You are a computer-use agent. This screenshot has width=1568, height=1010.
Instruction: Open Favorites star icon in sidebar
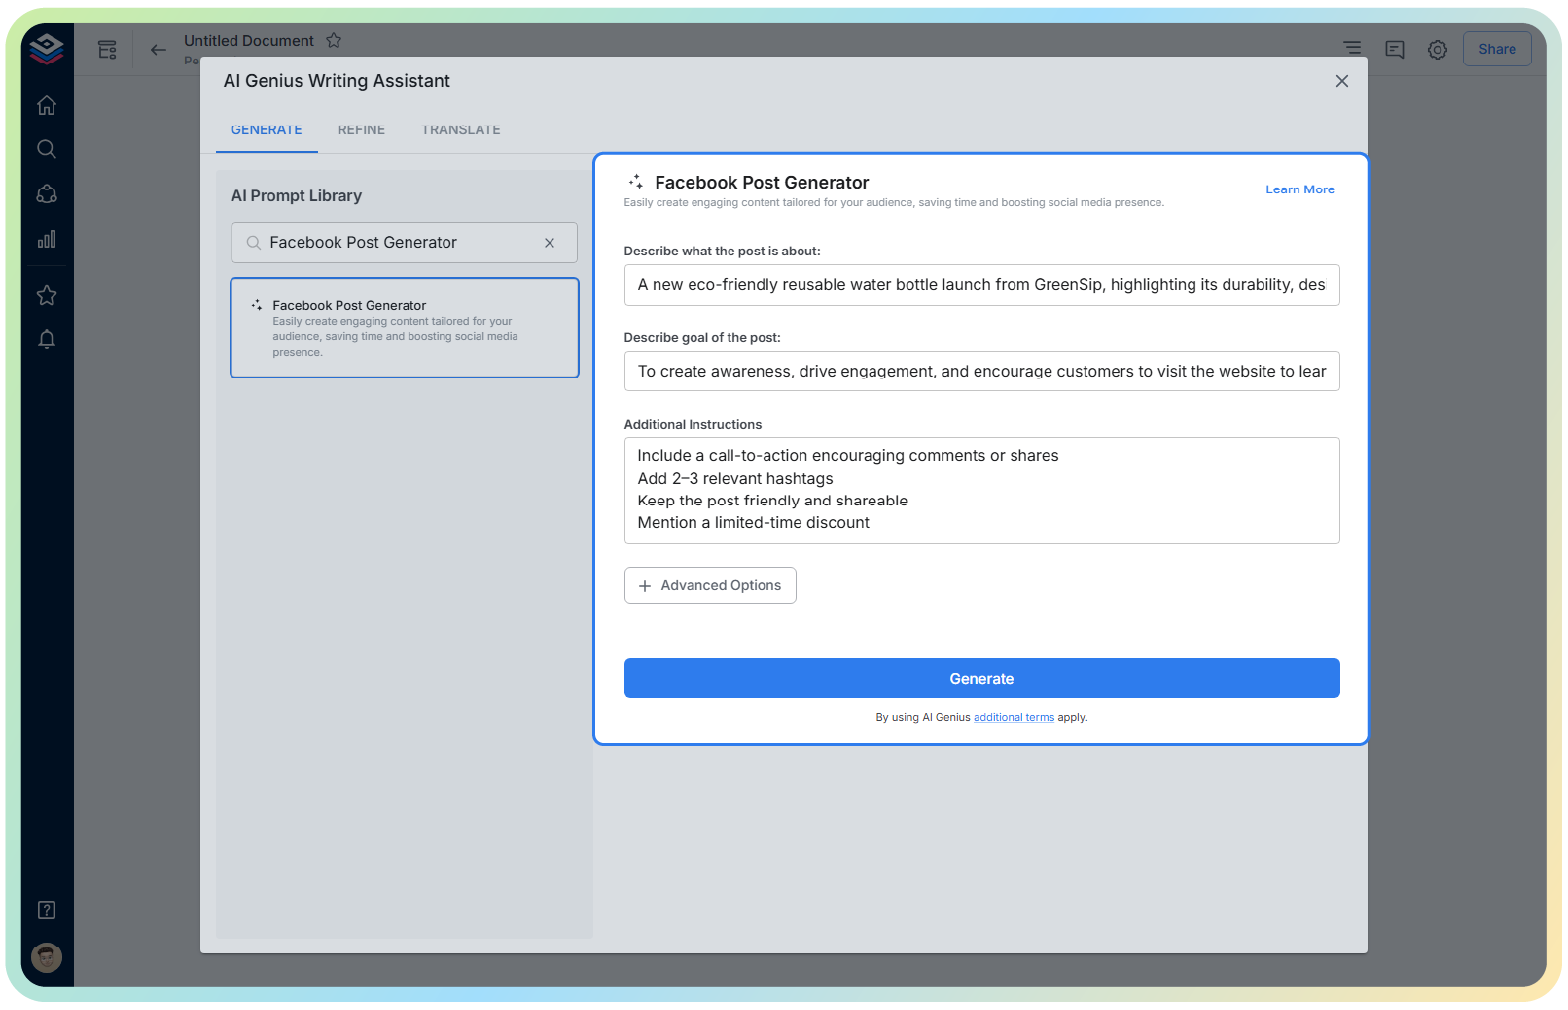pyautogui.click(x=46, y=295)
